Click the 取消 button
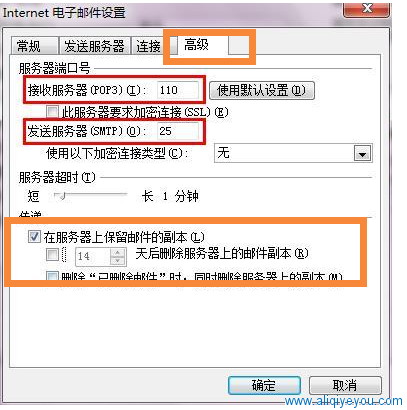This screenshot has height=410, width=407. 345,386
